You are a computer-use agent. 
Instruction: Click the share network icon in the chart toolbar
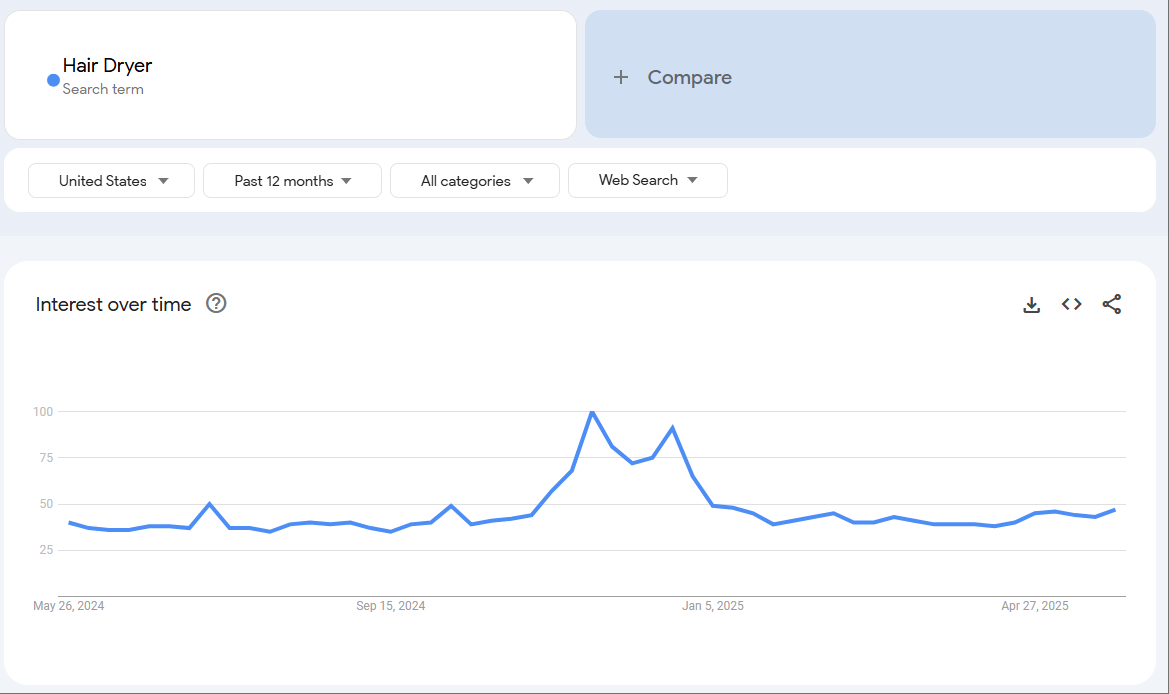[x=1112, y=304]
